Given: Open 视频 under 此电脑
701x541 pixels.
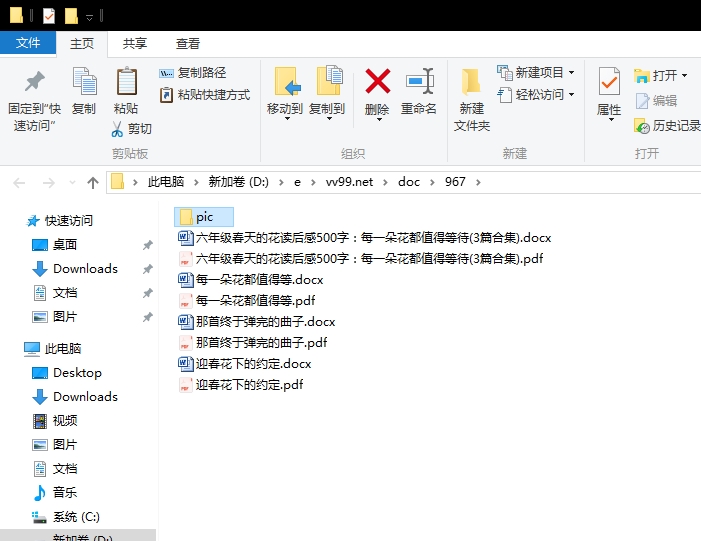Looking at the screenshot, I should (x=55, y=421).
